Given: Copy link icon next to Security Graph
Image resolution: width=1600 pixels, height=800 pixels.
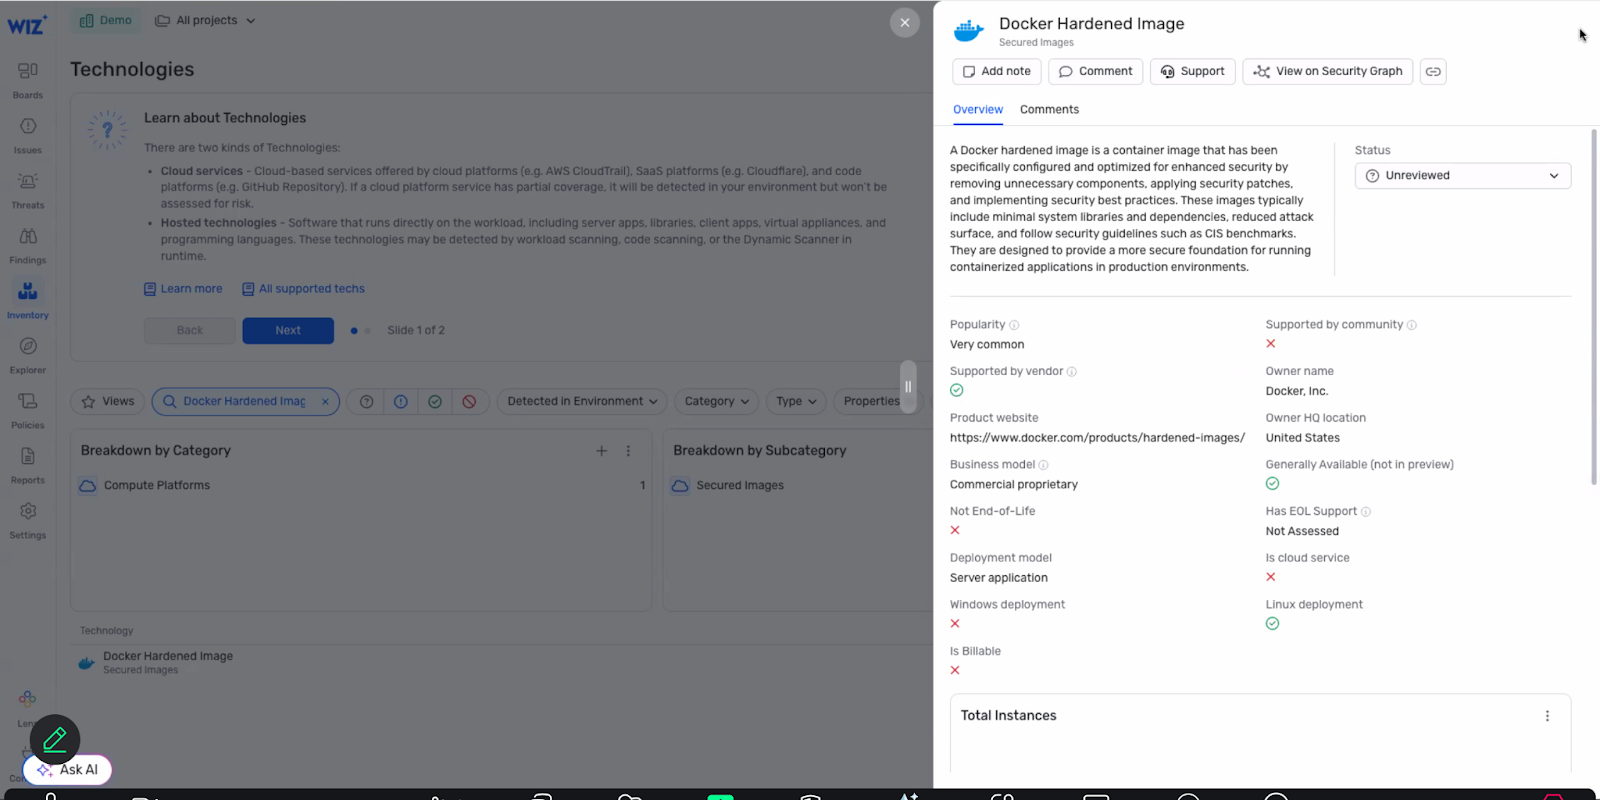Looking at the screenshot, I should coord(1433,72).
